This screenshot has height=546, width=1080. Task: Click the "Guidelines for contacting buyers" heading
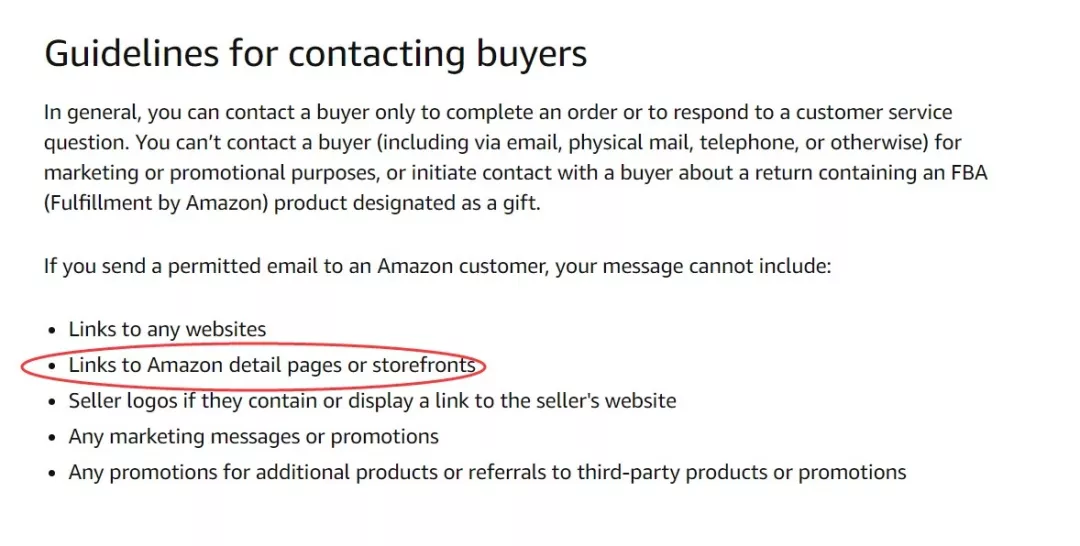pyautogui.click(x=315, y=53)
